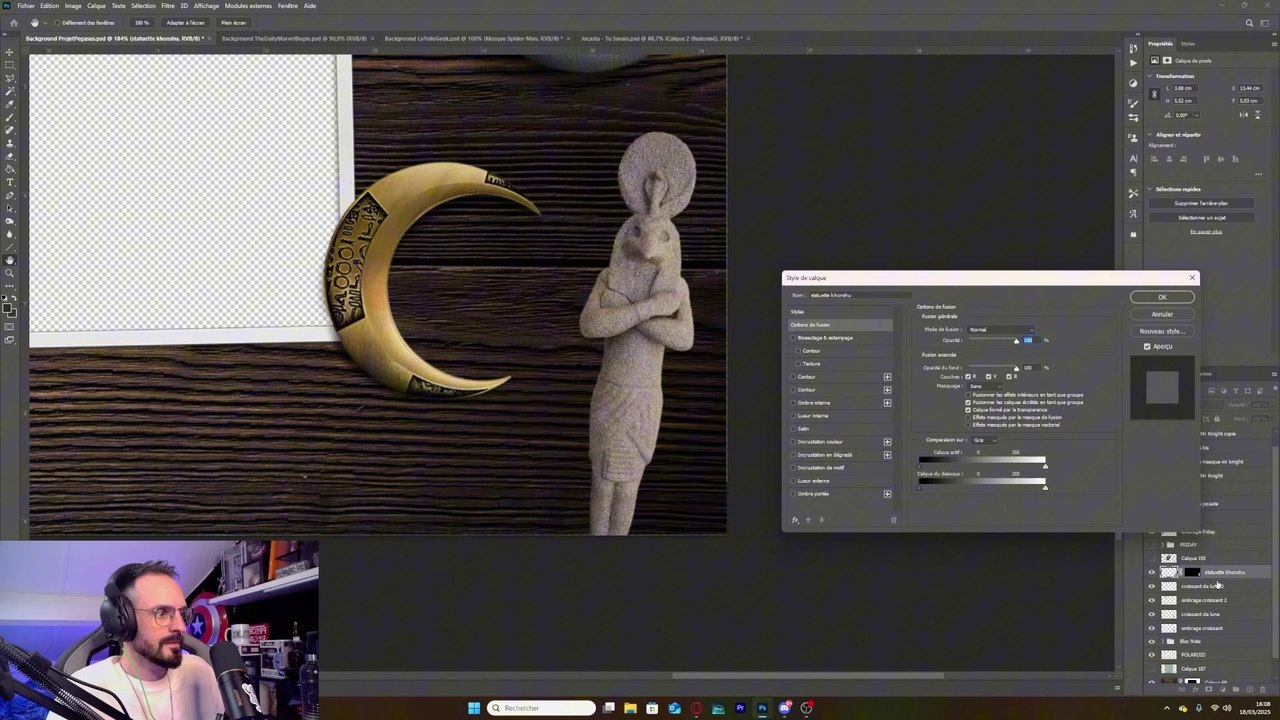Open Premiere Pro from the Windows taskbar
This screenshot has width=1280, height=720.
(x=740, y=708)
